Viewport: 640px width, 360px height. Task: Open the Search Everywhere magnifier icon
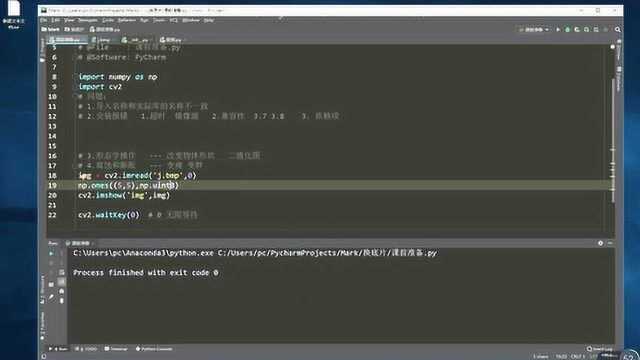[x=618, y=29]
